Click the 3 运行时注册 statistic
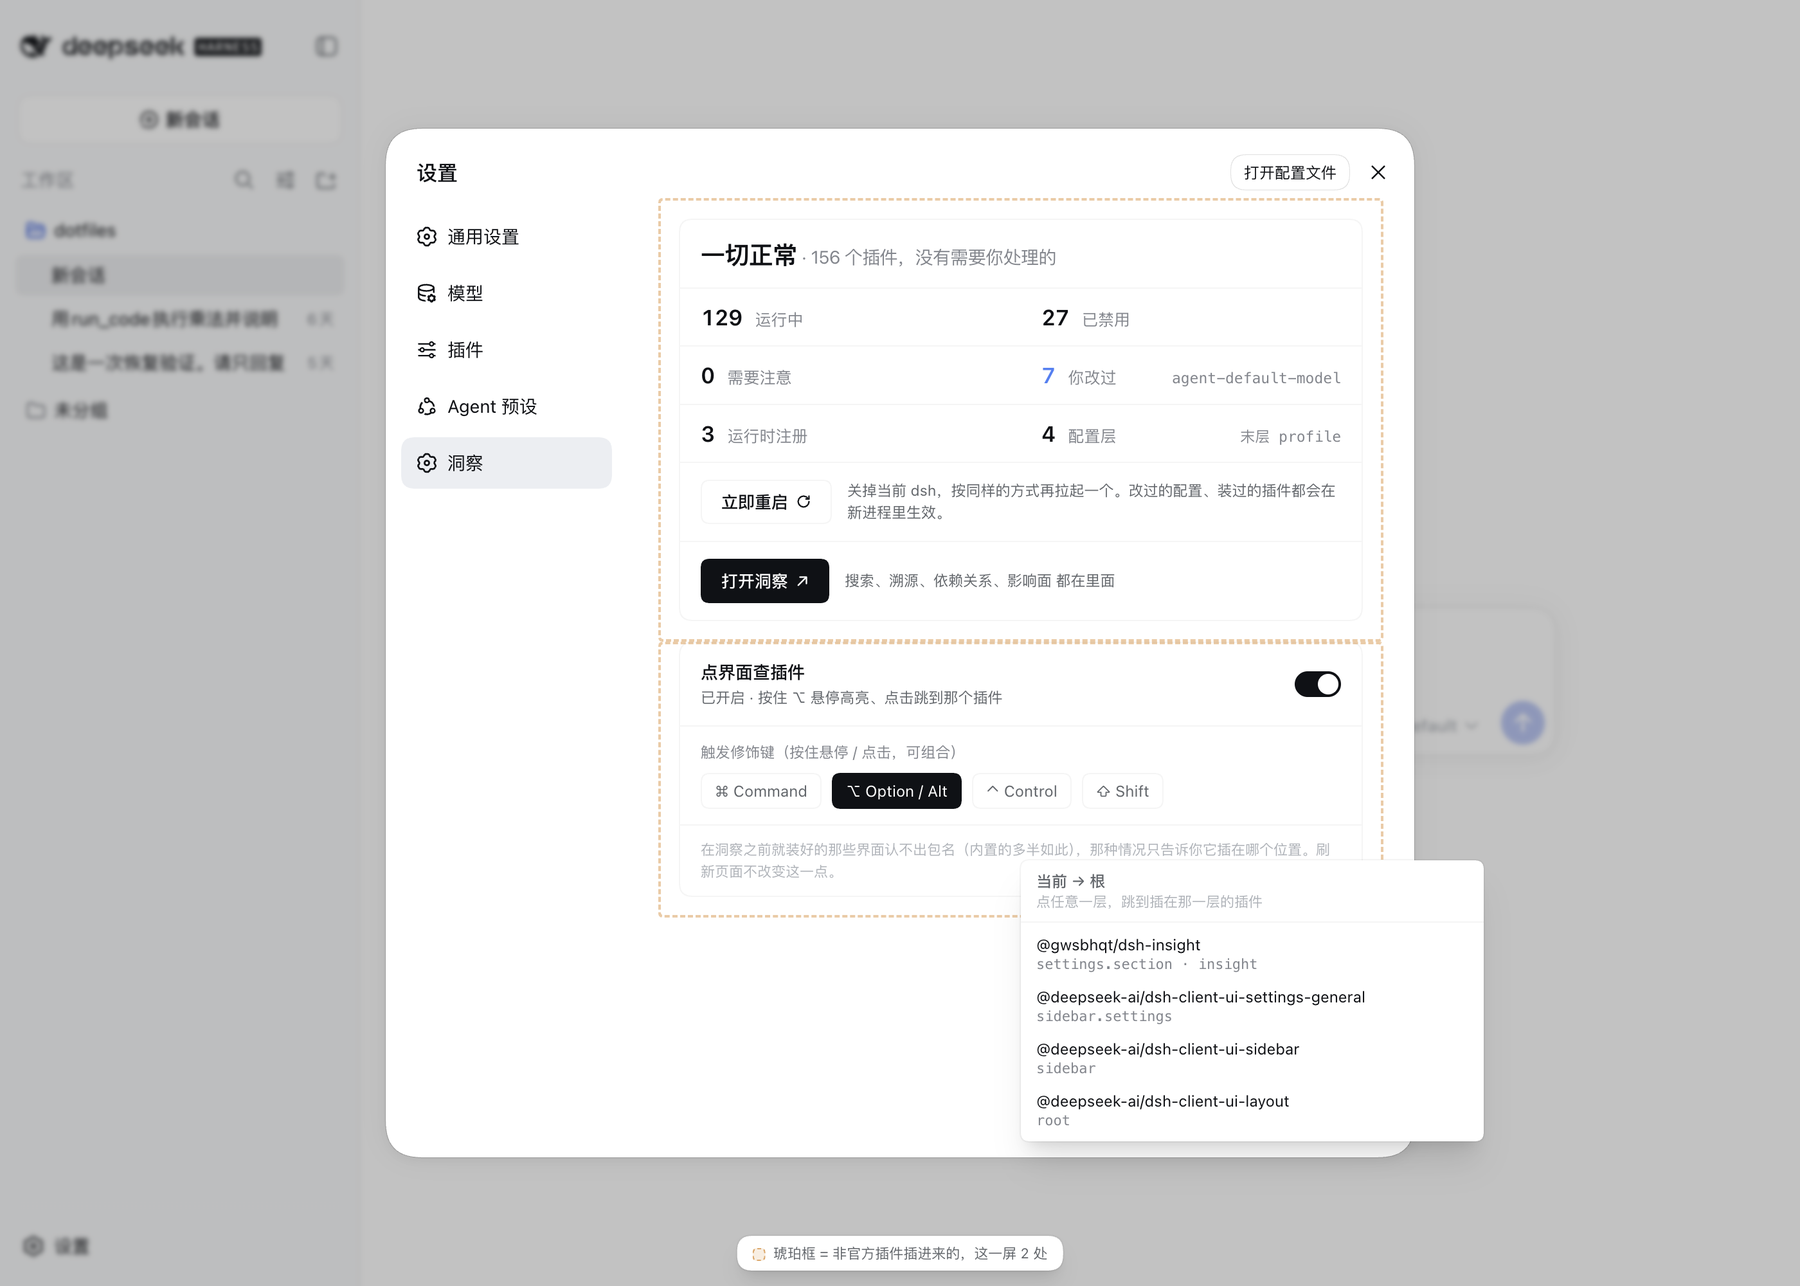This screenshot has height=1286, width=1800. [754, 435]
